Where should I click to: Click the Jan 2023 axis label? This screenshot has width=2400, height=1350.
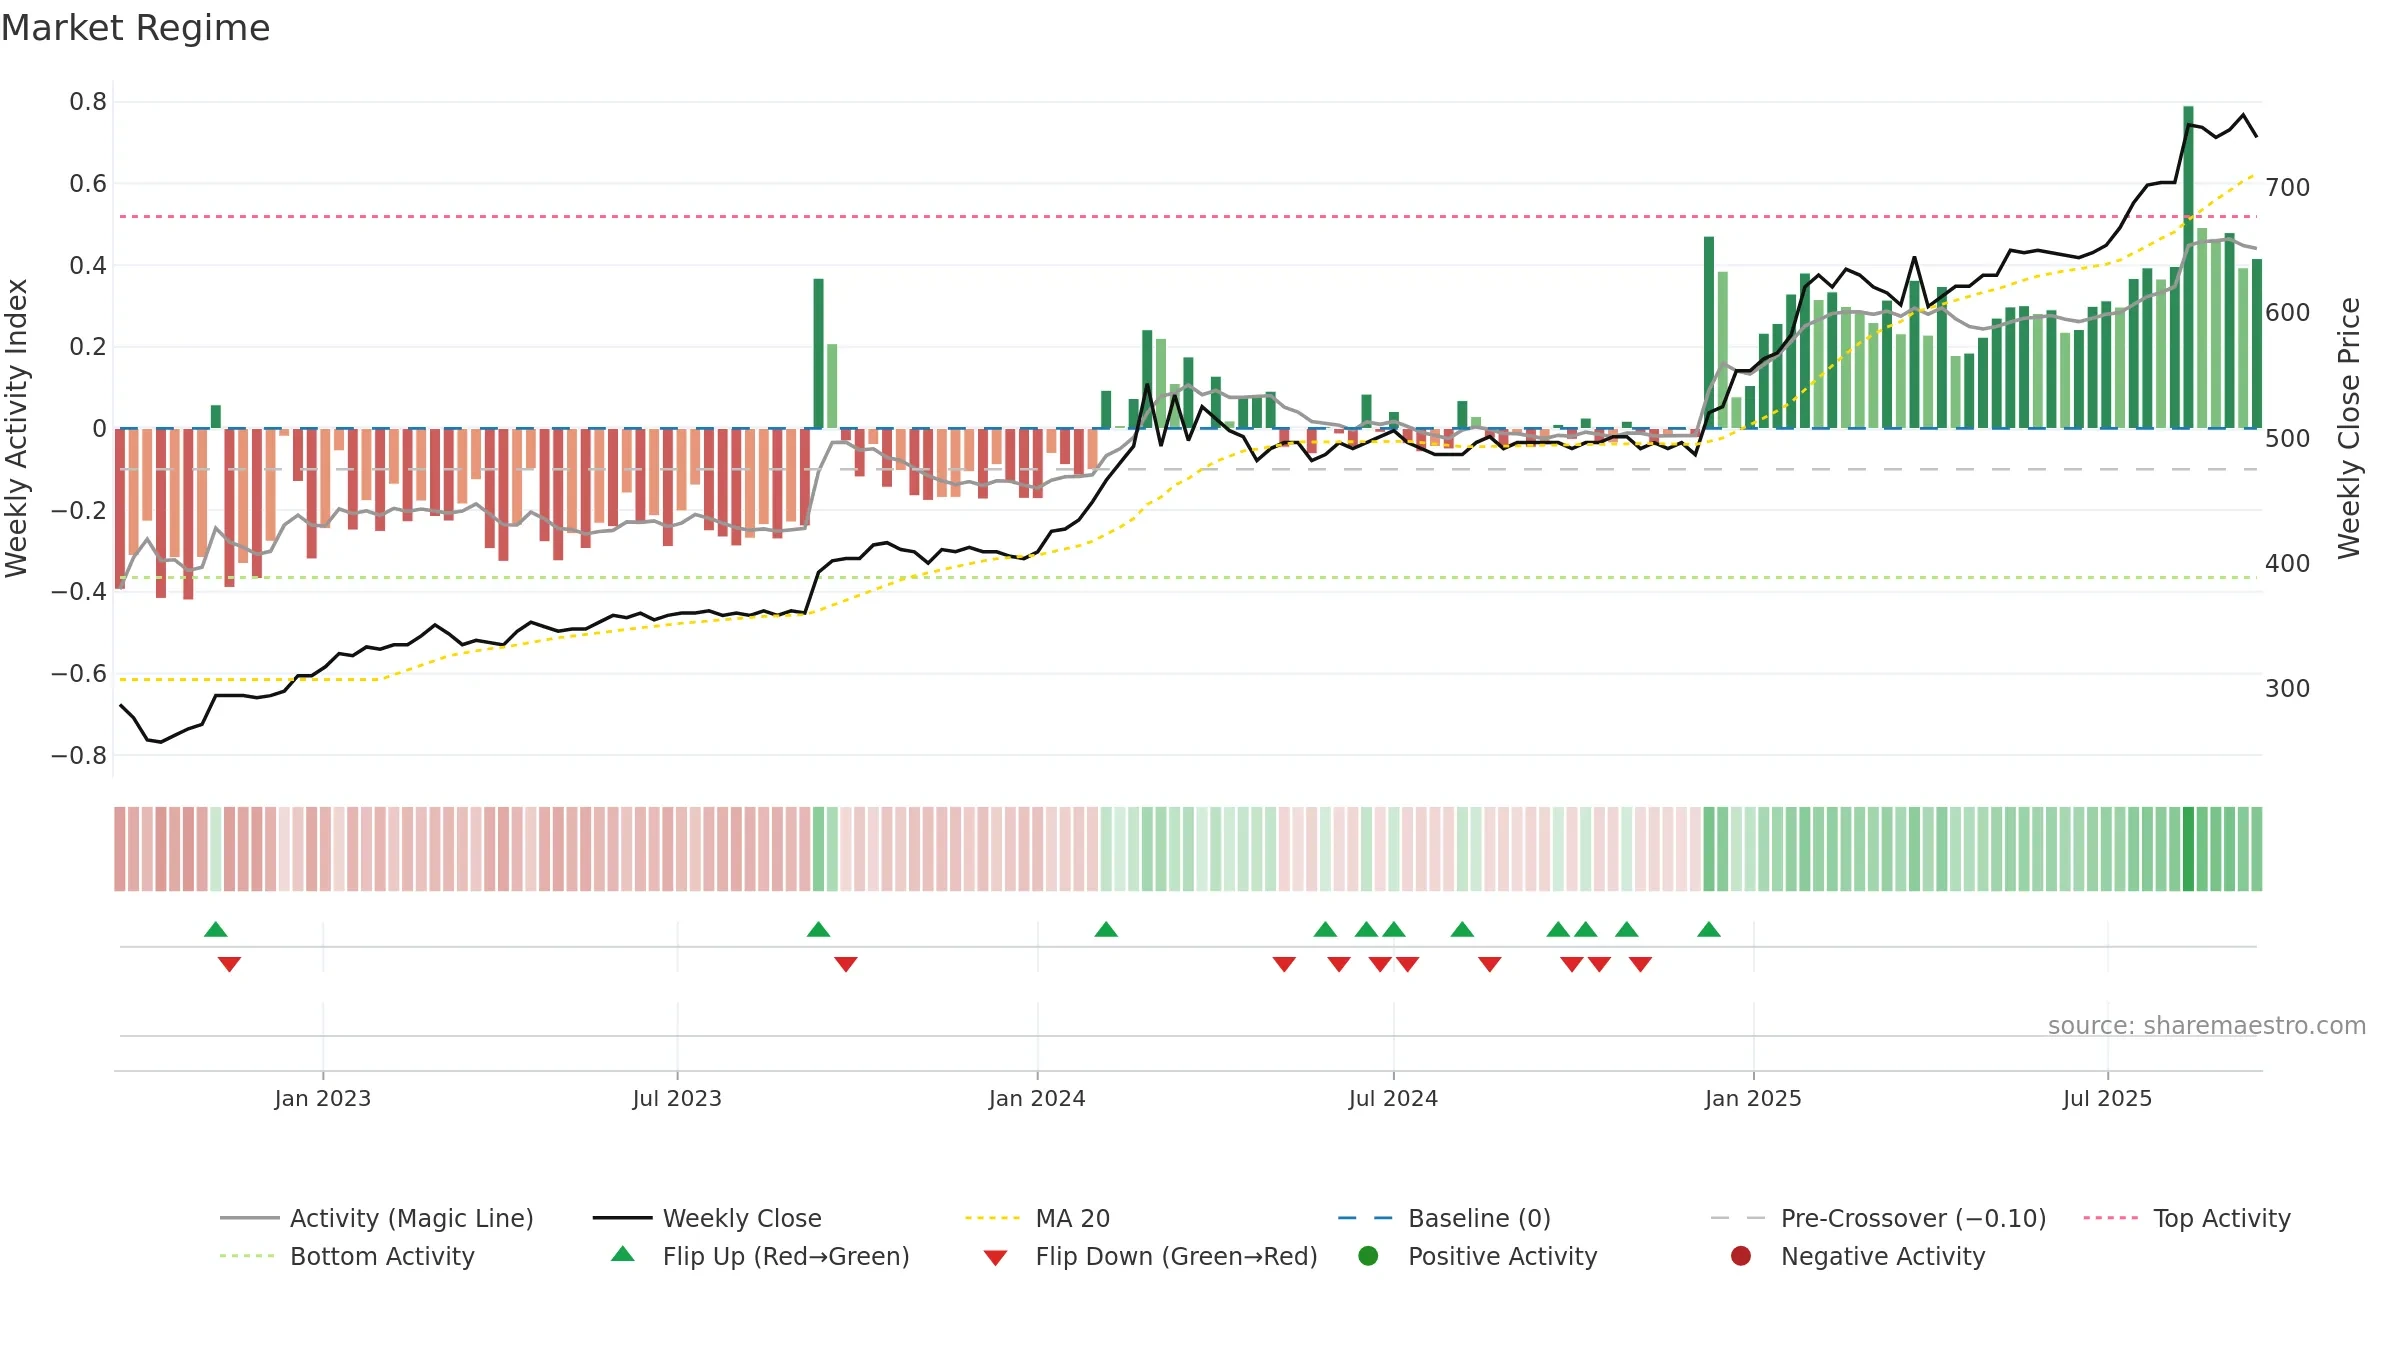[x=323, y=1098]
